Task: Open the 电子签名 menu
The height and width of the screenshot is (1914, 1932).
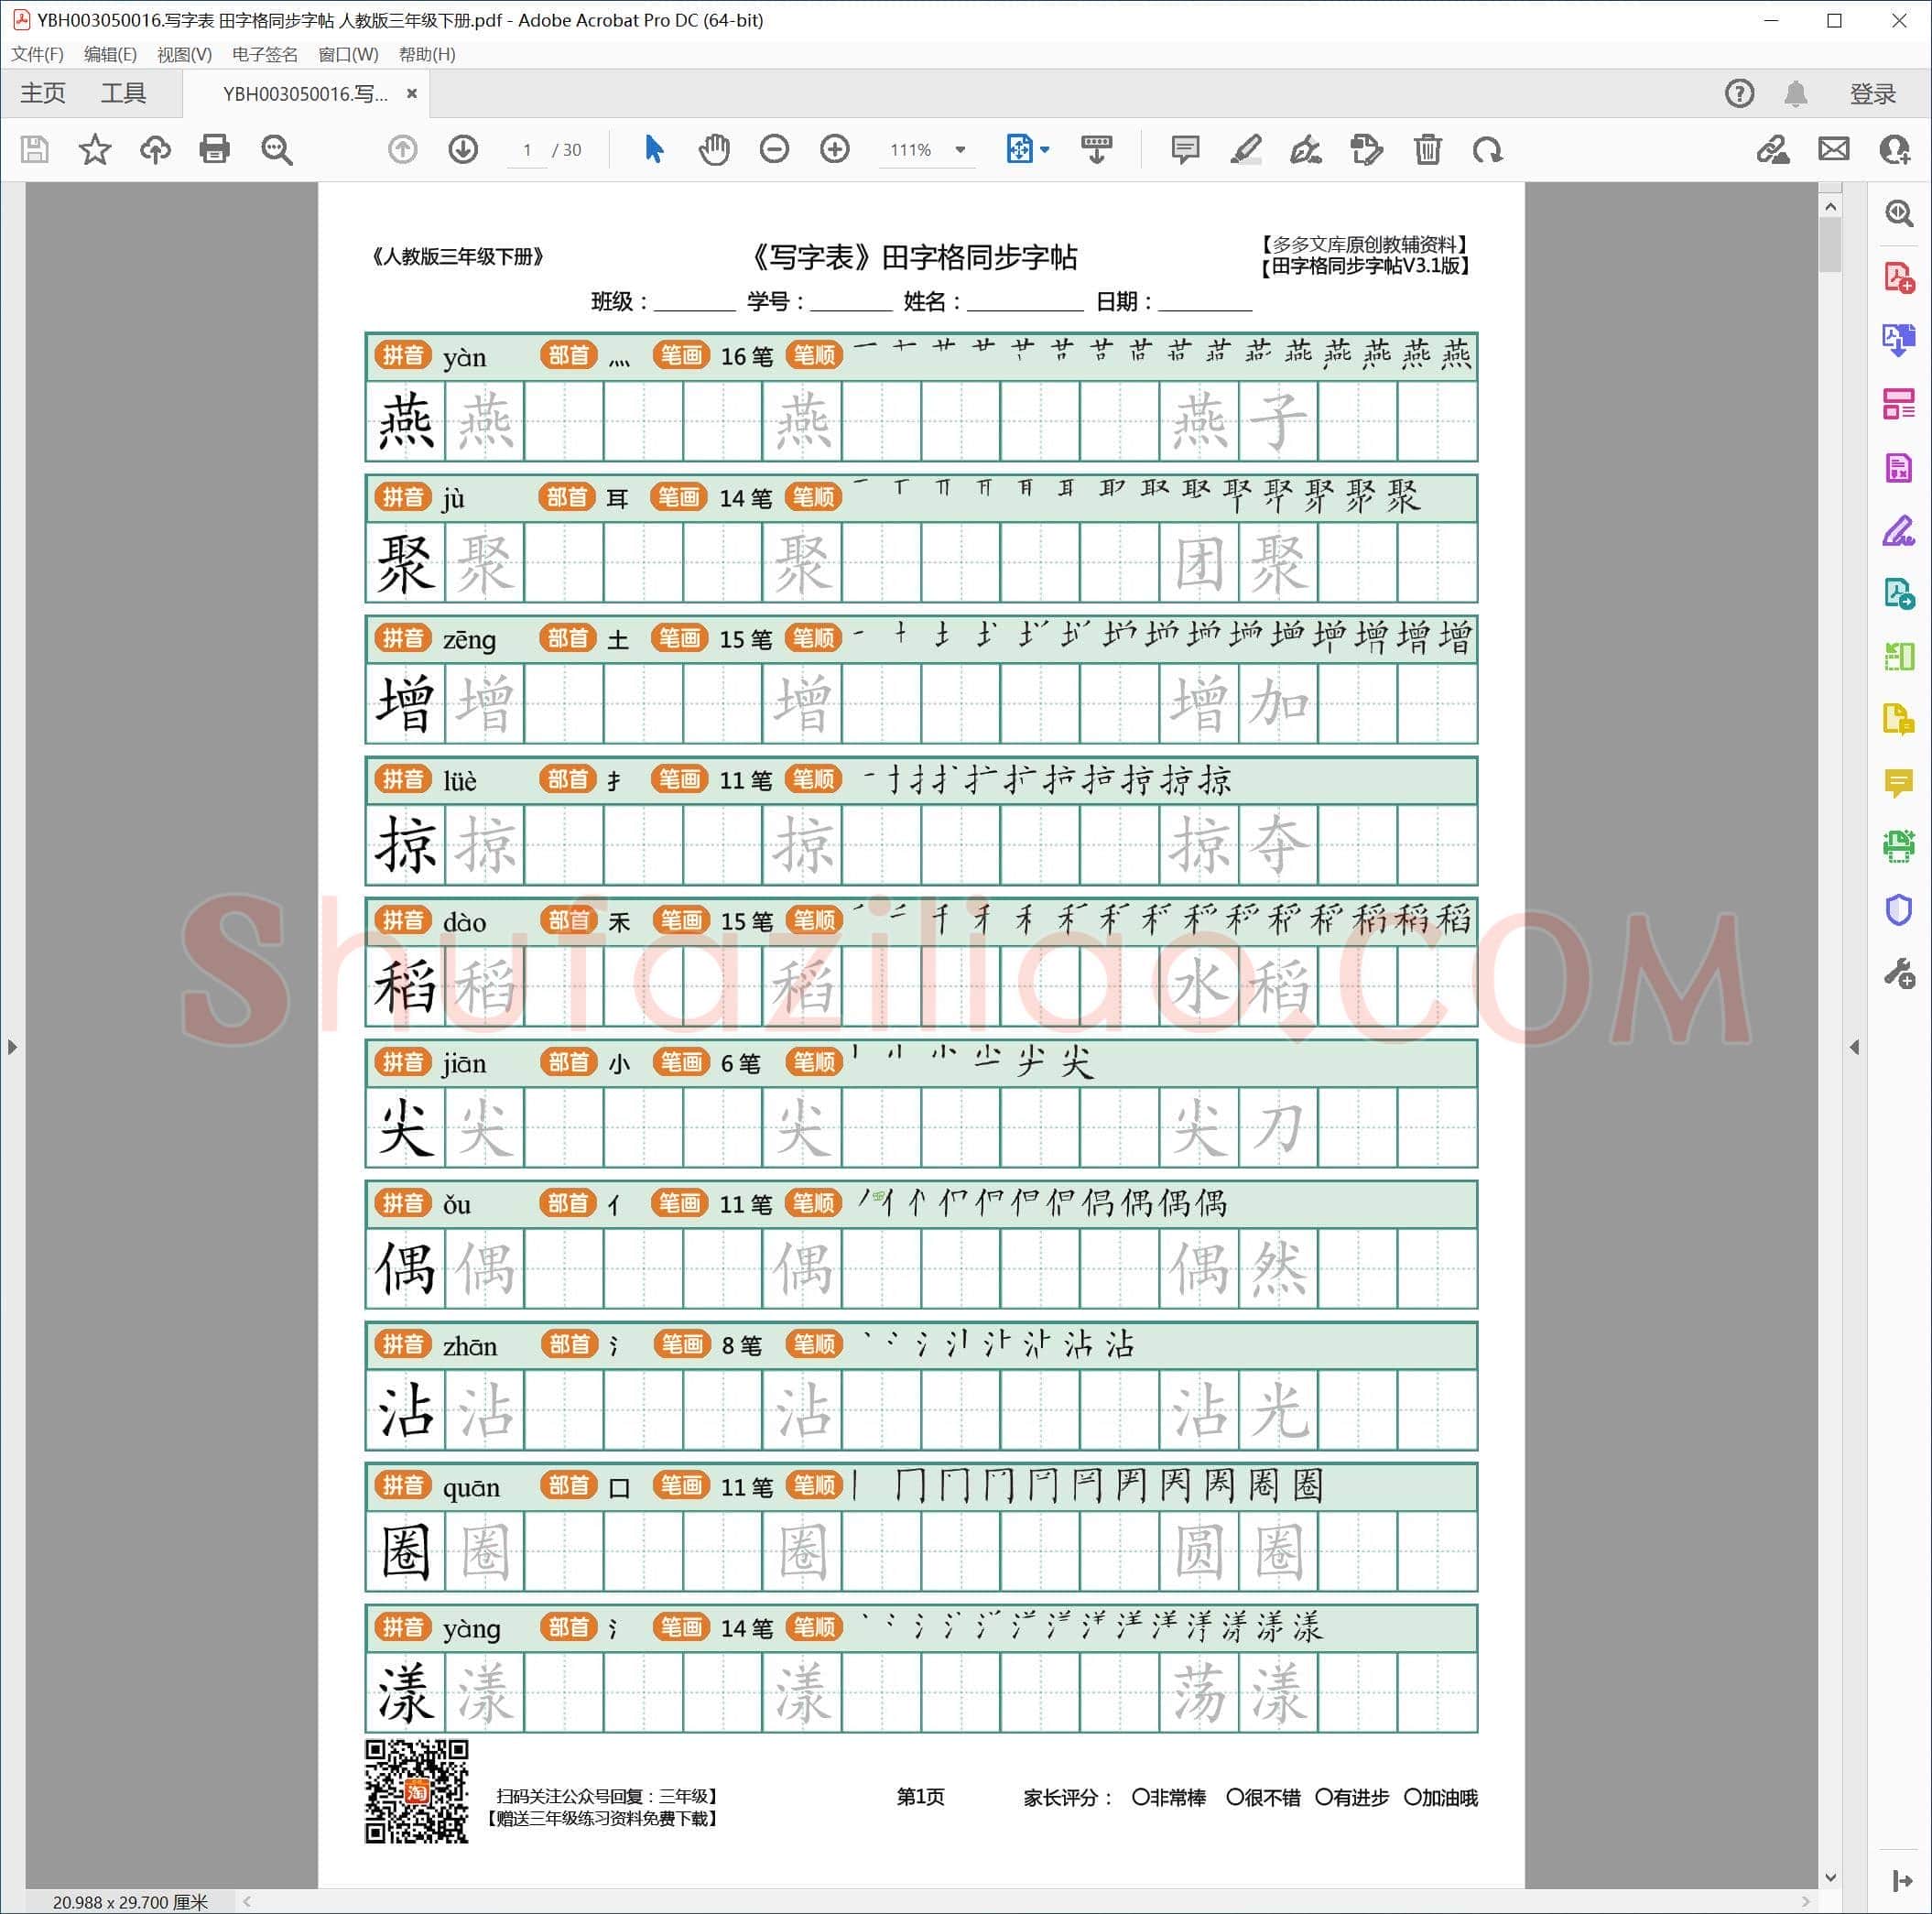Action: coord(264,54)
